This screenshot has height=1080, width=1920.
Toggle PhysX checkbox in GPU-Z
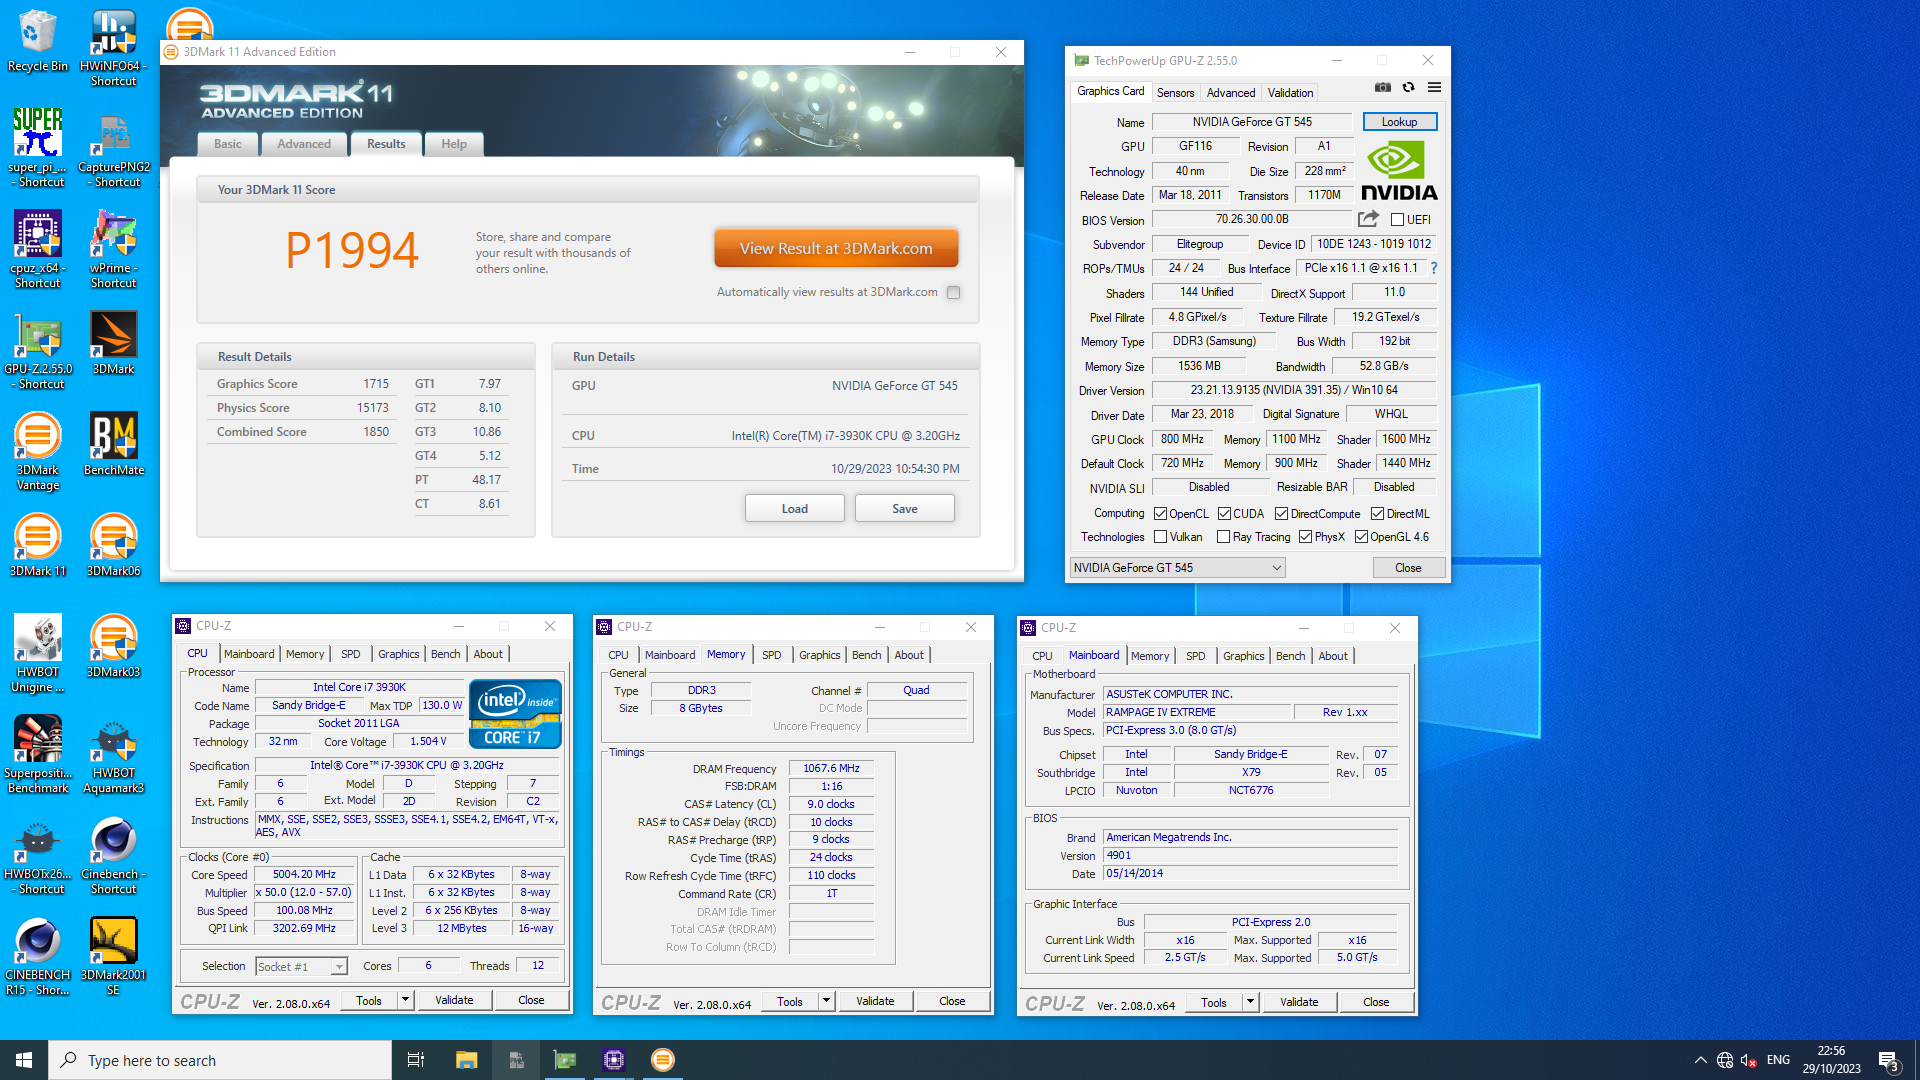click(1305, 537)
